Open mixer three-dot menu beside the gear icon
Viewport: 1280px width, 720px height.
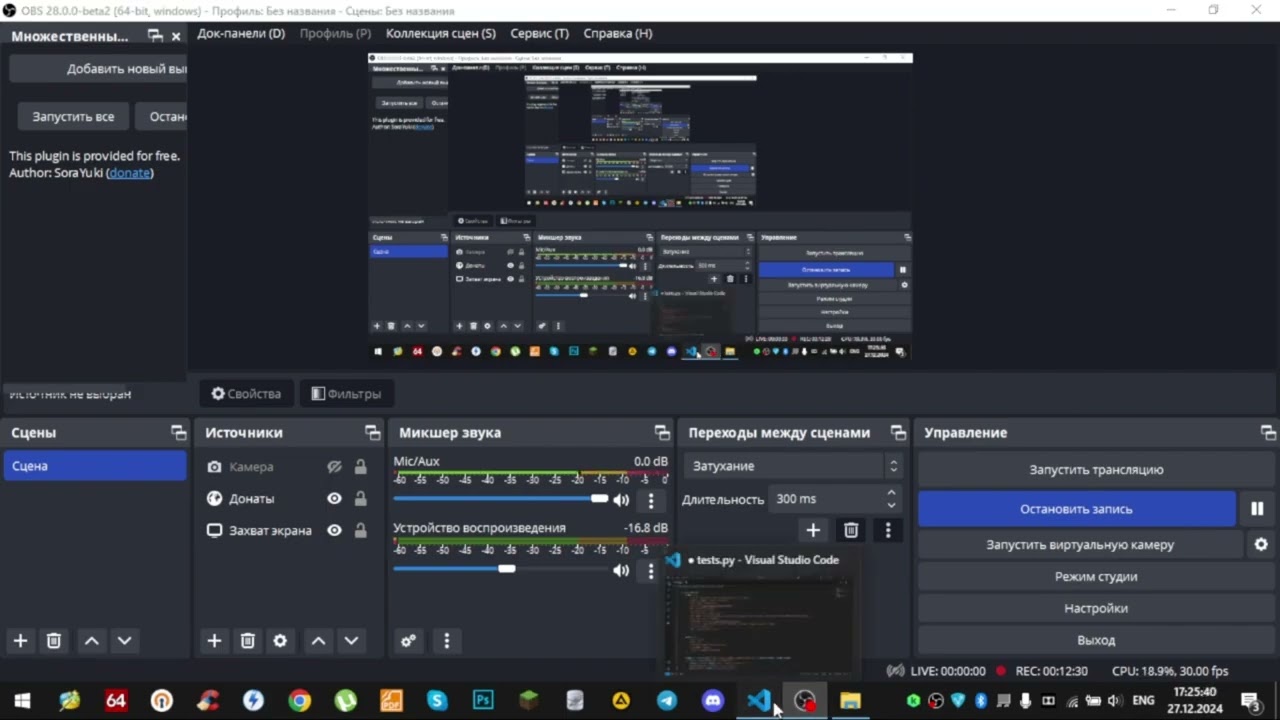[446, 641]
